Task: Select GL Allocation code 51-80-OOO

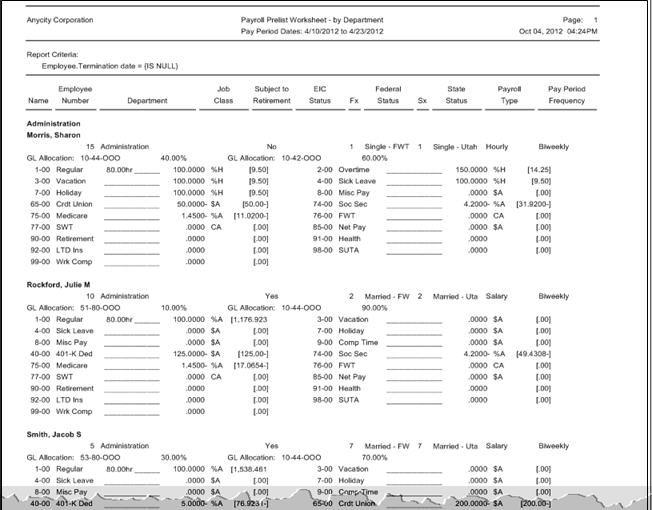Action: coord(100,308)
